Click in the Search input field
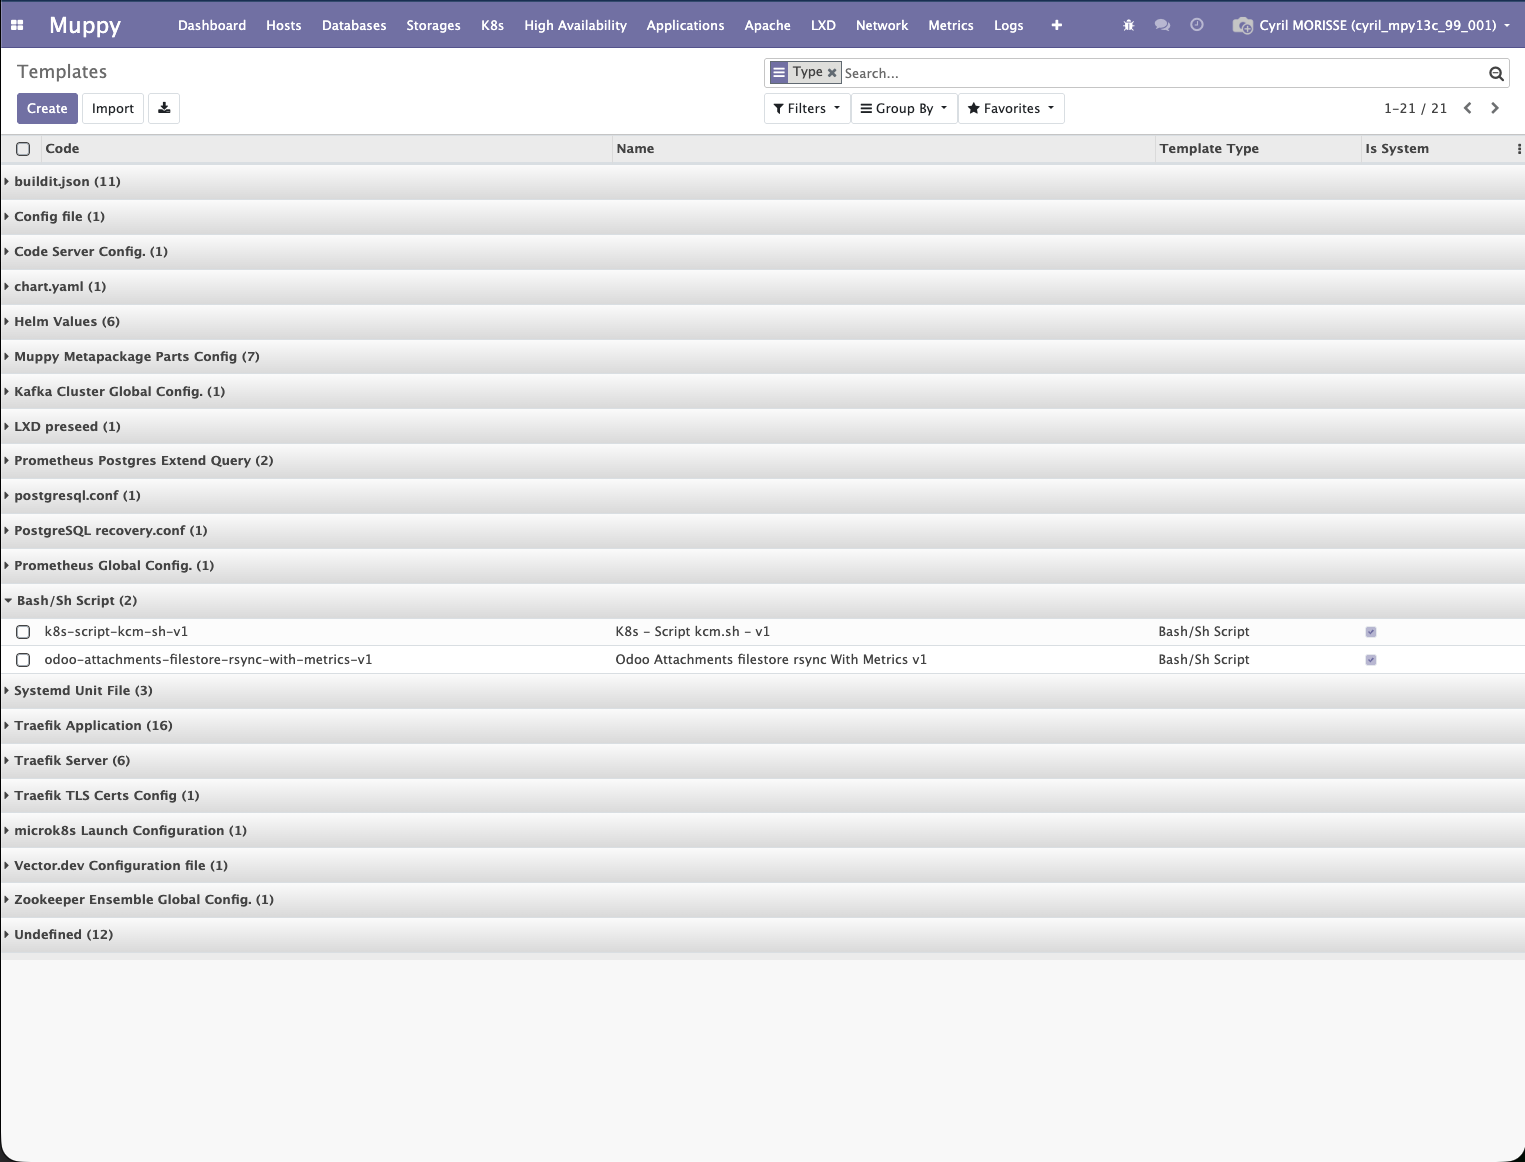The width and height of the screenshot is (1525, 1162). [x=1160, y=73]
